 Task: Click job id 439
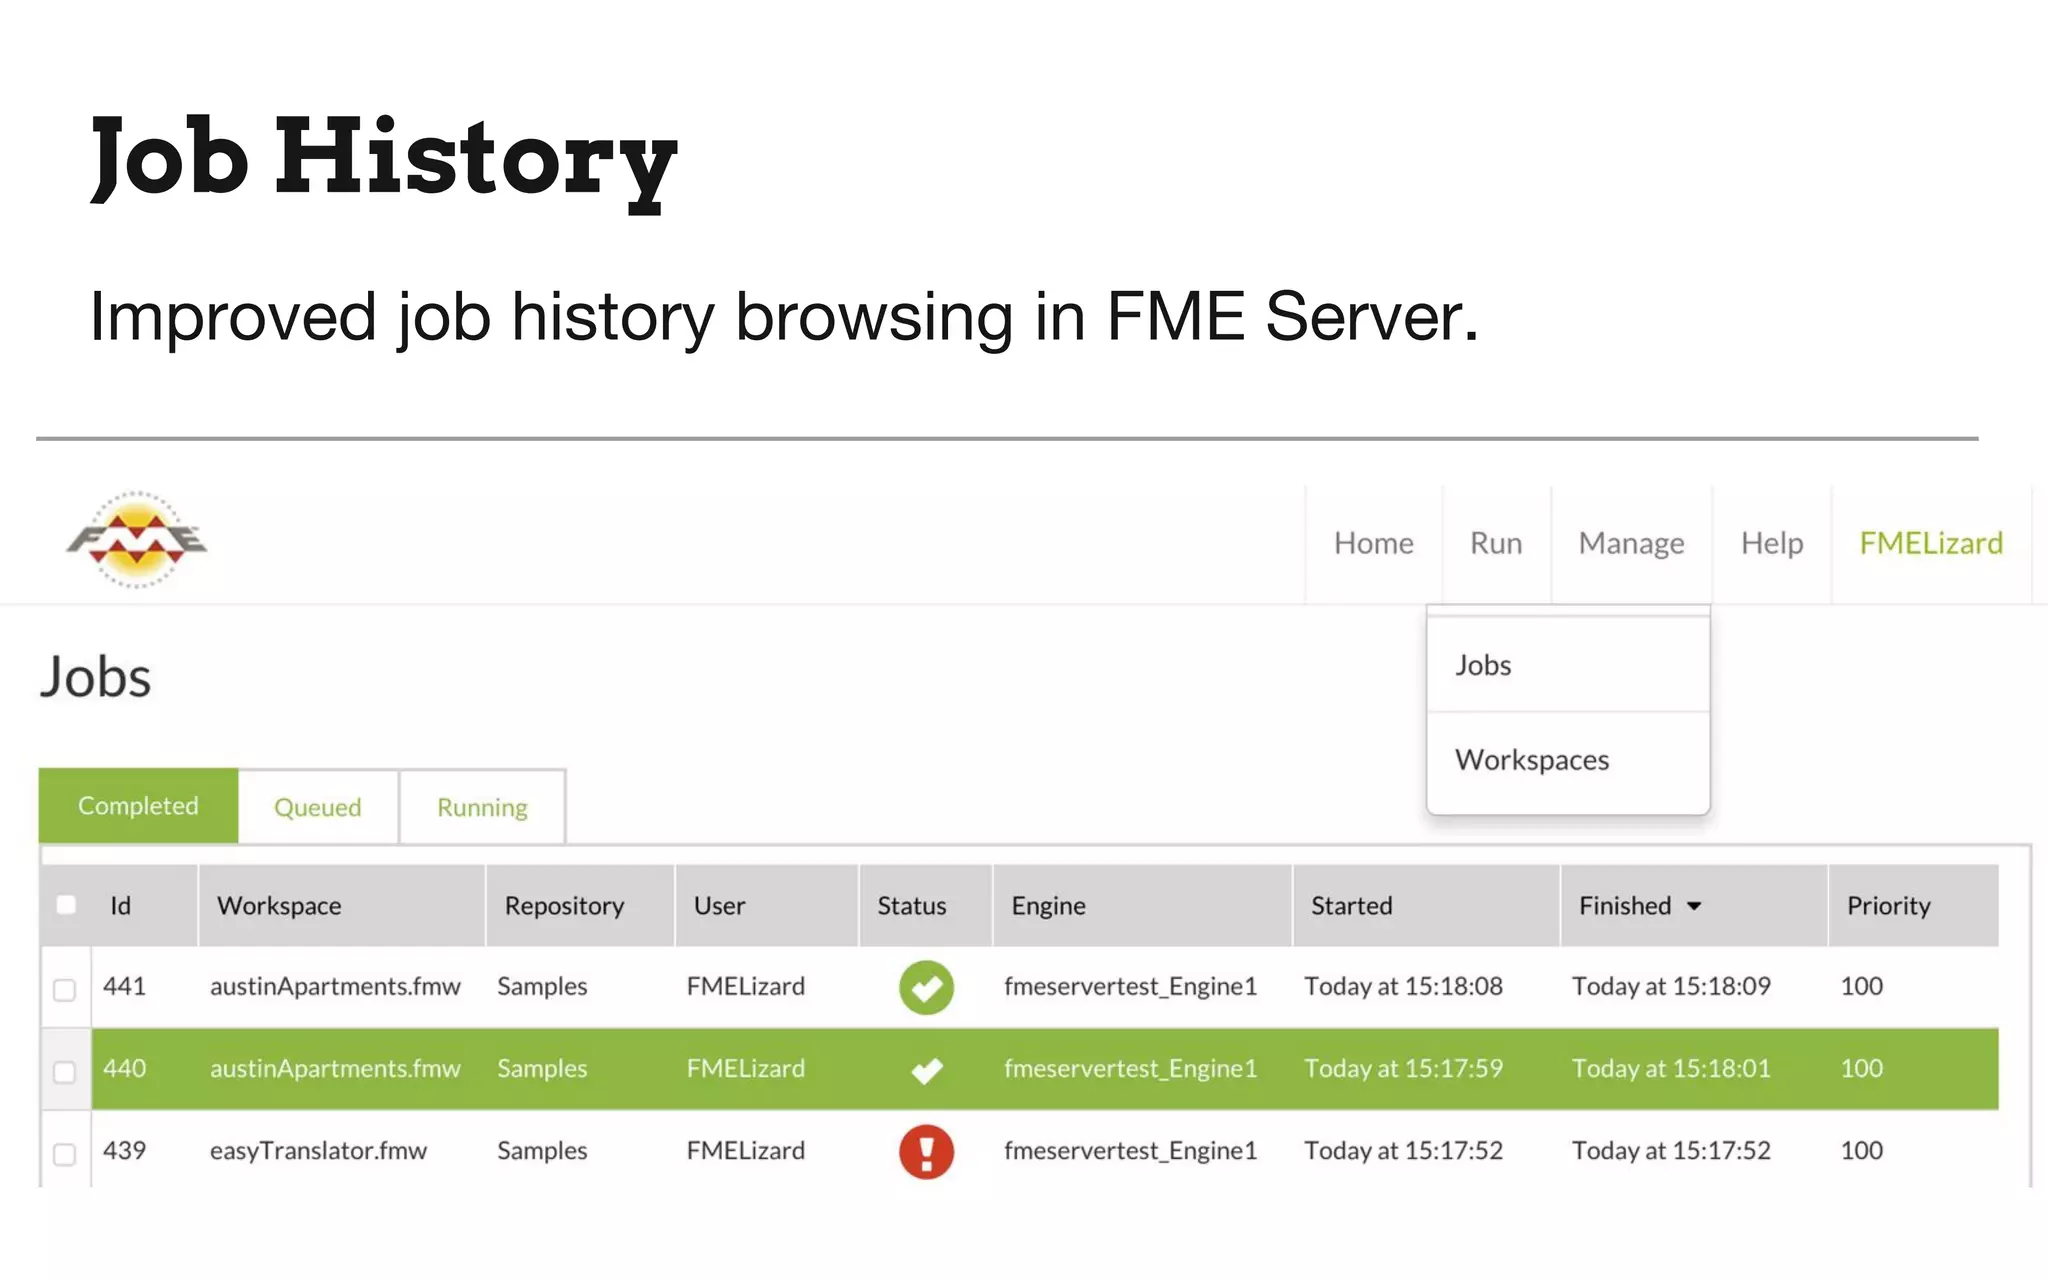click(x=124, y=1150)
